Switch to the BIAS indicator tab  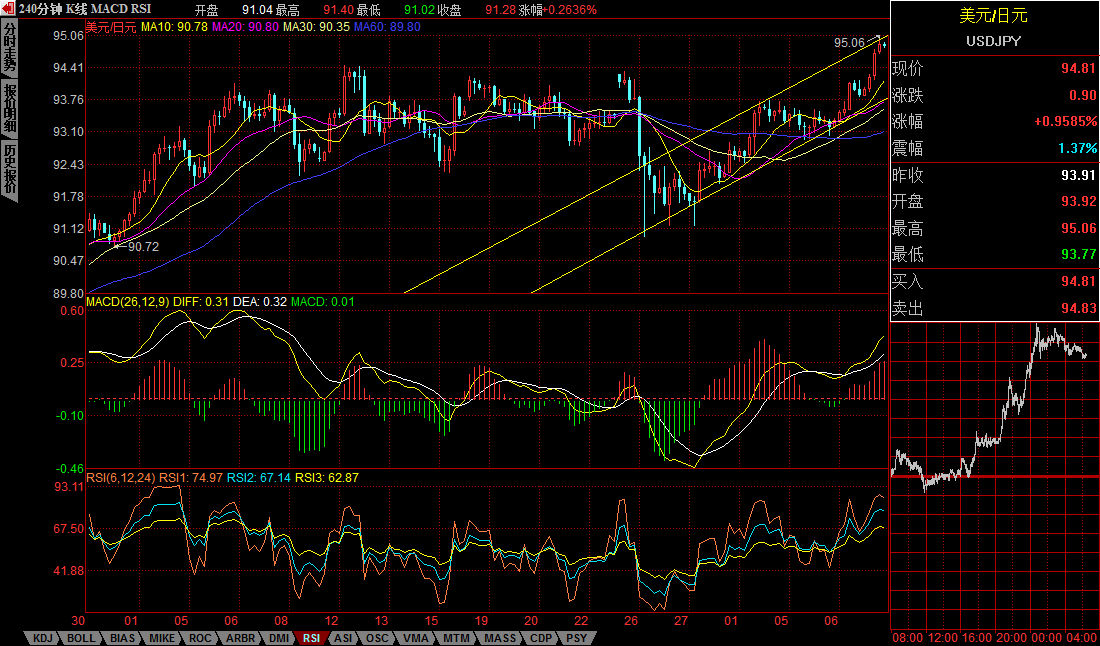pos(123,638)
